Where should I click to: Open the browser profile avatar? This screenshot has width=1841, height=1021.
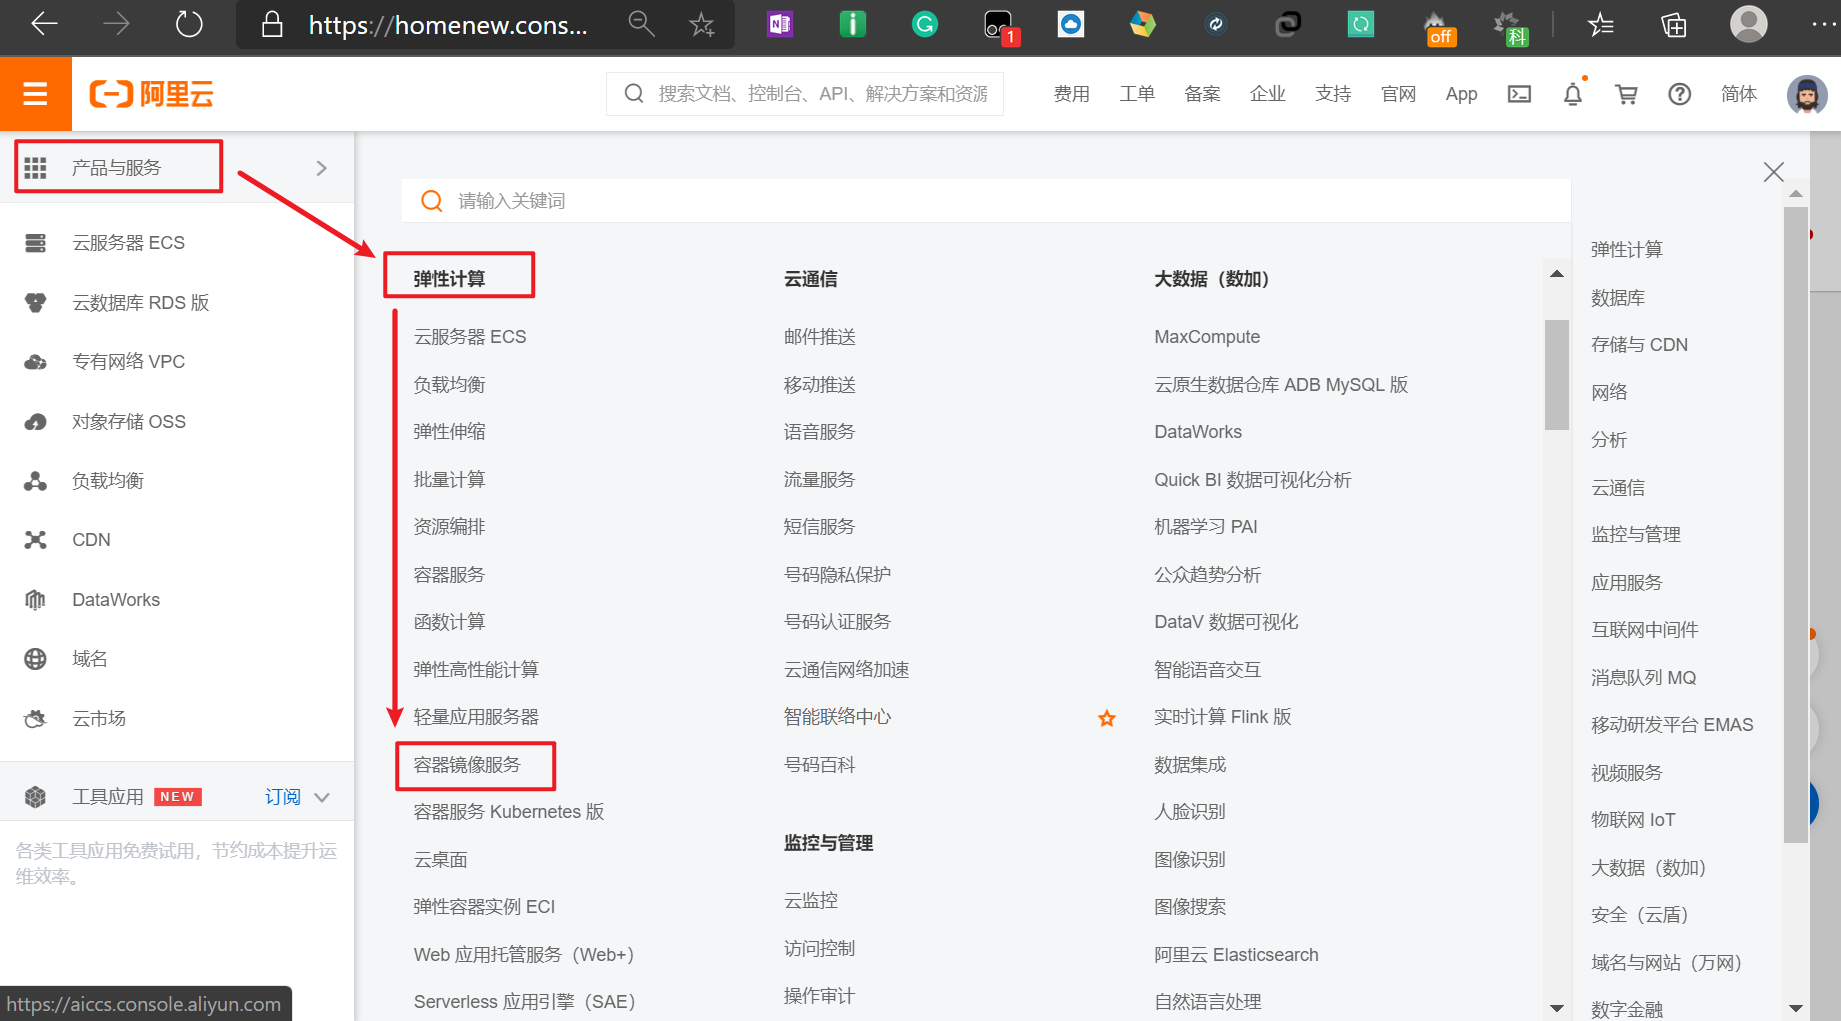point(1748,24)
